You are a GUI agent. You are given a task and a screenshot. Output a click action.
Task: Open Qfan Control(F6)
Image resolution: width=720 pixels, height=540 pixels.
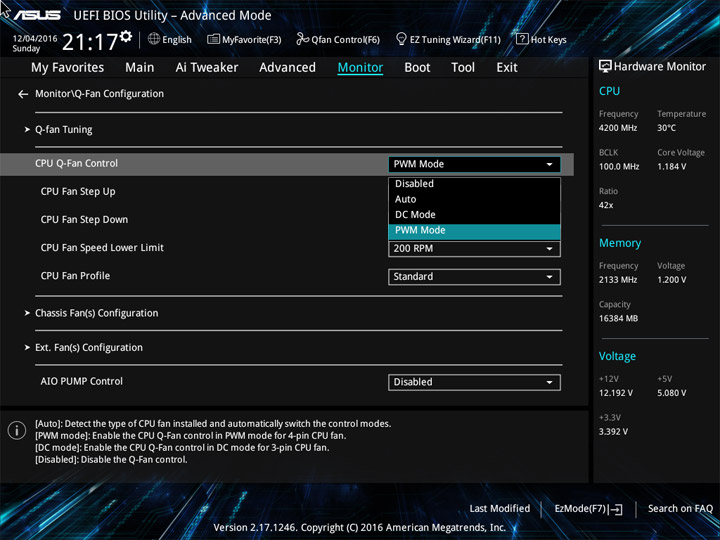click(x=338, y=39)
